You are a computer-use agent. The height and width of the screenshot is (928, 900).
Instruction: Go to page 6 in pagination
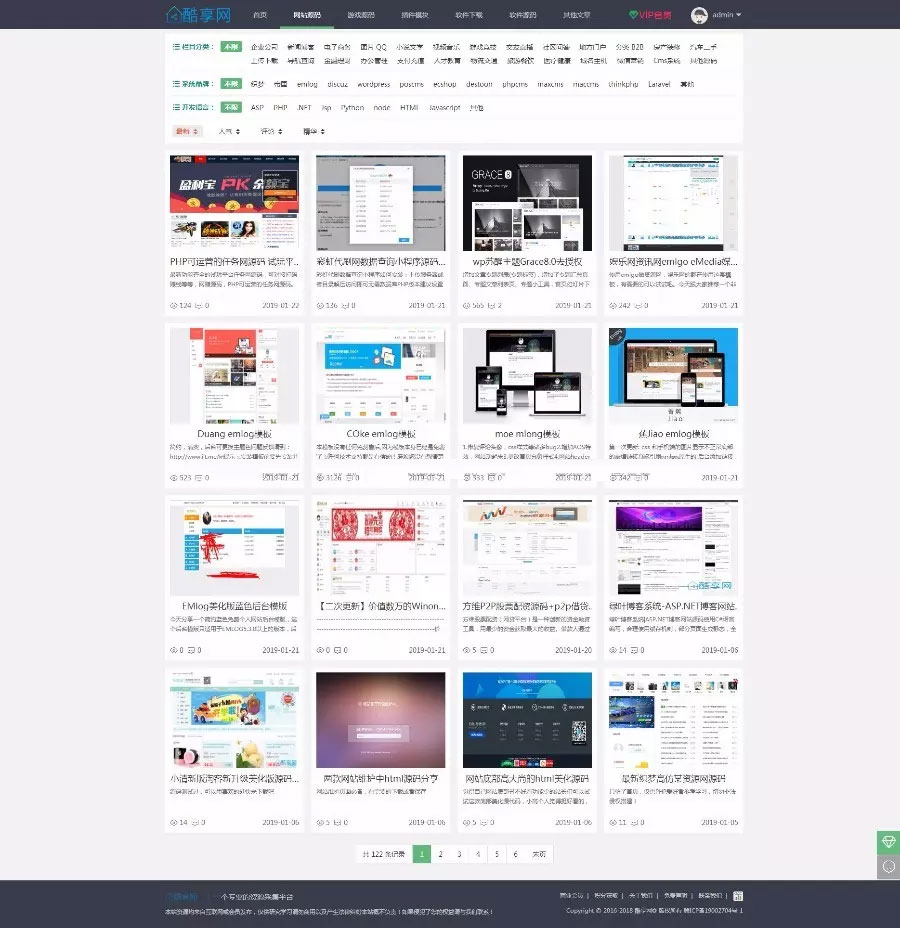click(515, 854)
